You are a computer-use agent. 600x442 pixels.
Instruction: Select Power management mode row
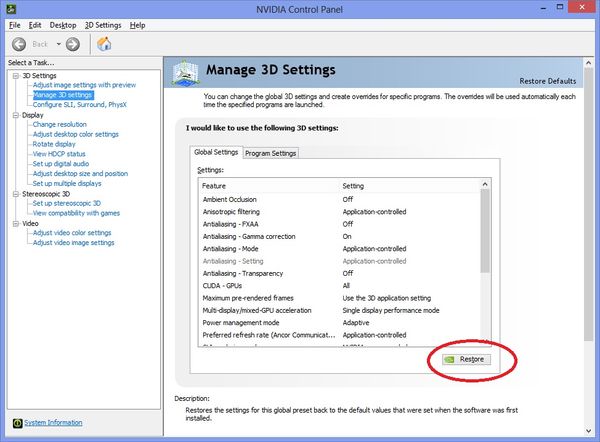(339, 323)
